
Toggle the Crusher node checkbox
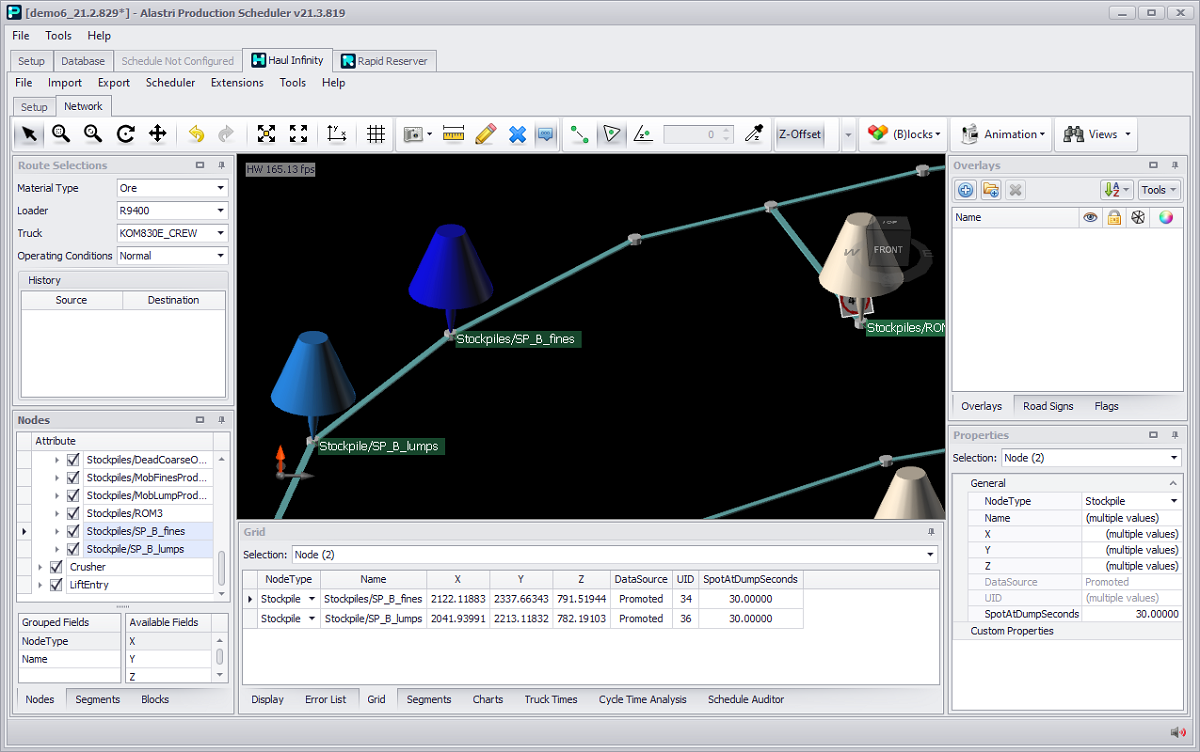56,567
